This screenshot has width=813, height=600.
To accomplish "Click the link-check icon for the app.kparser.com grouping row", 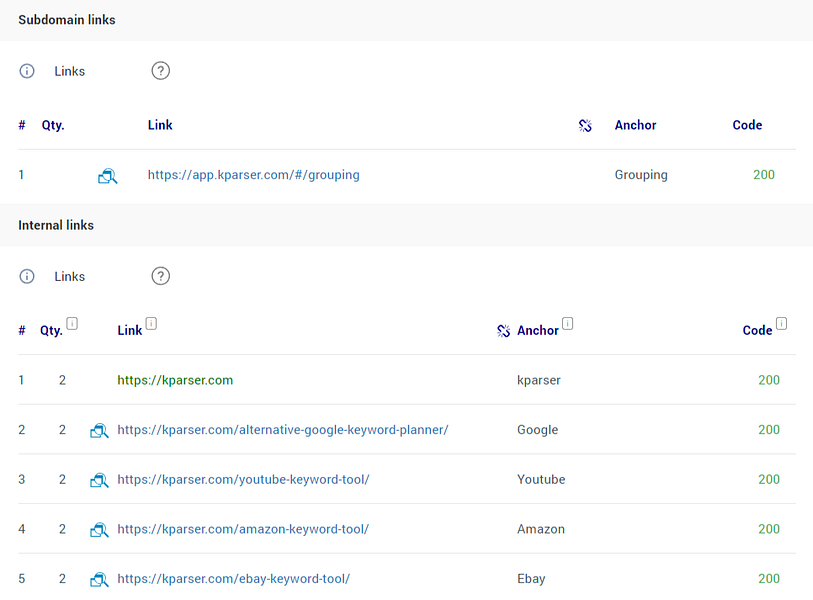I will (108, 175).
